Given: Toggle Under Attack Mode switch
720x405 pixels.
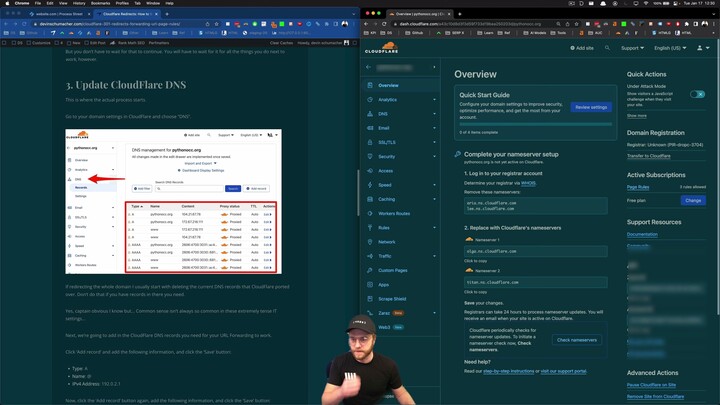Looking at the screenshot, I should point(697,94).
